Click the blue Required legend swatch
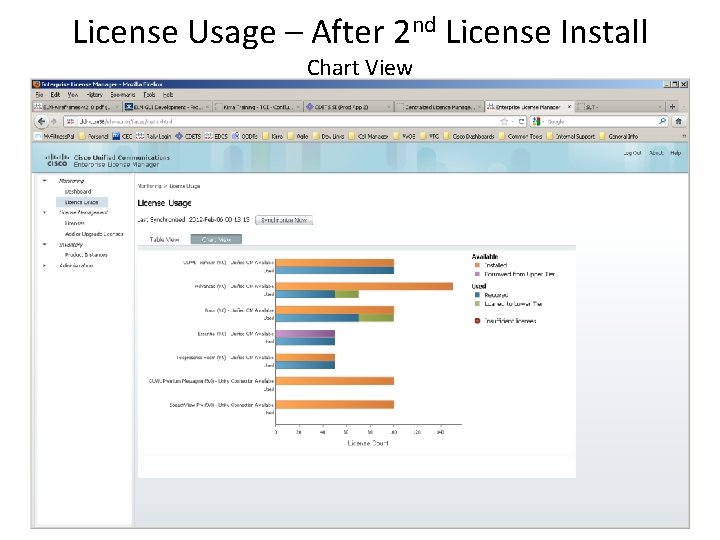Viewport: 720px width, 540px height. tap(477, 295)
